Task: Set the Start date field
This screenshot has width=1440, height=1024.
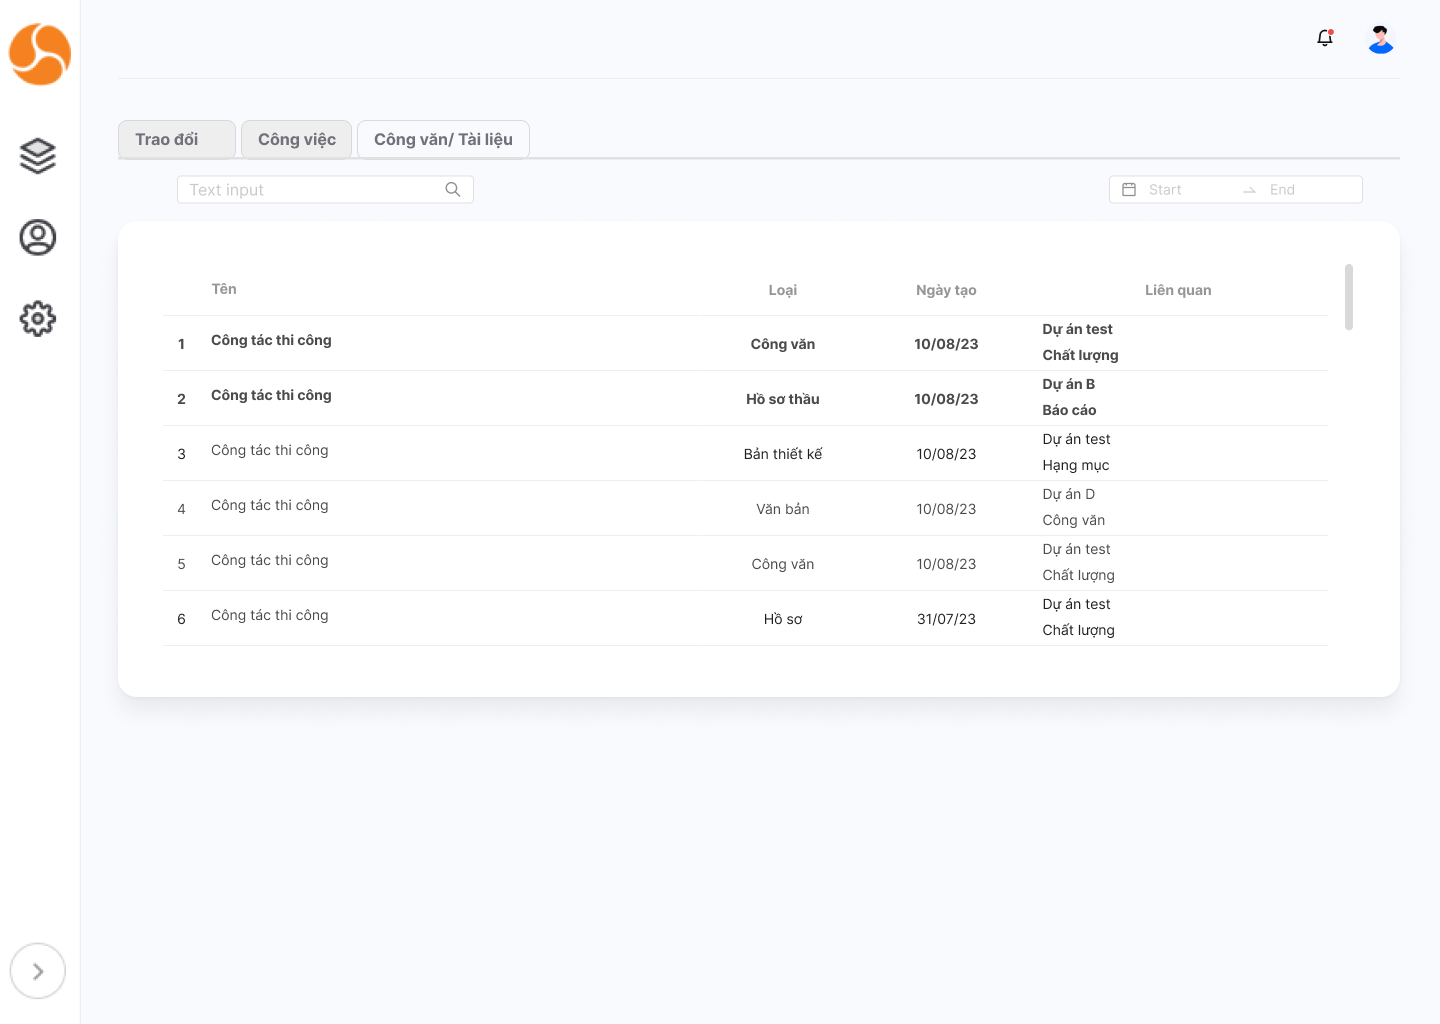Action: pyautogui.click(x=1165, y=190)
